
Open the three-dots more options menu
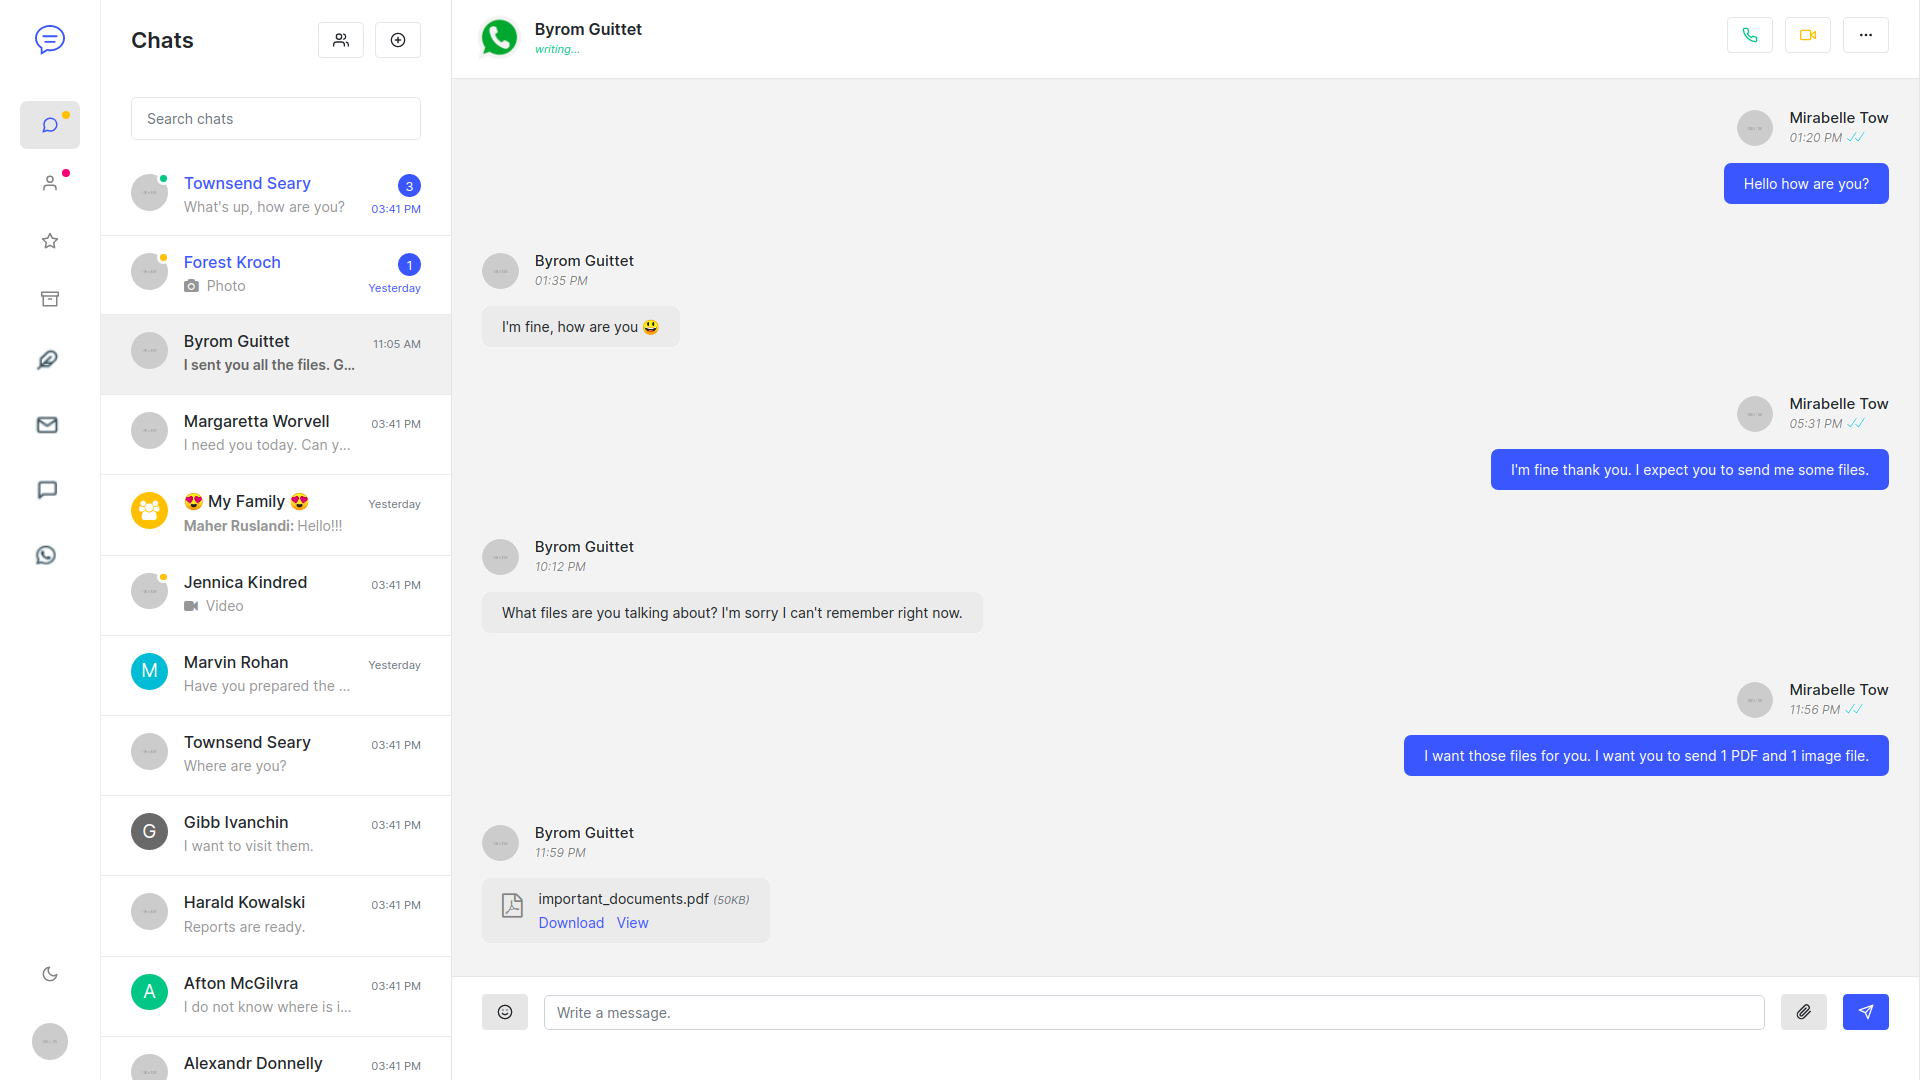click(x=1865, y=35)
